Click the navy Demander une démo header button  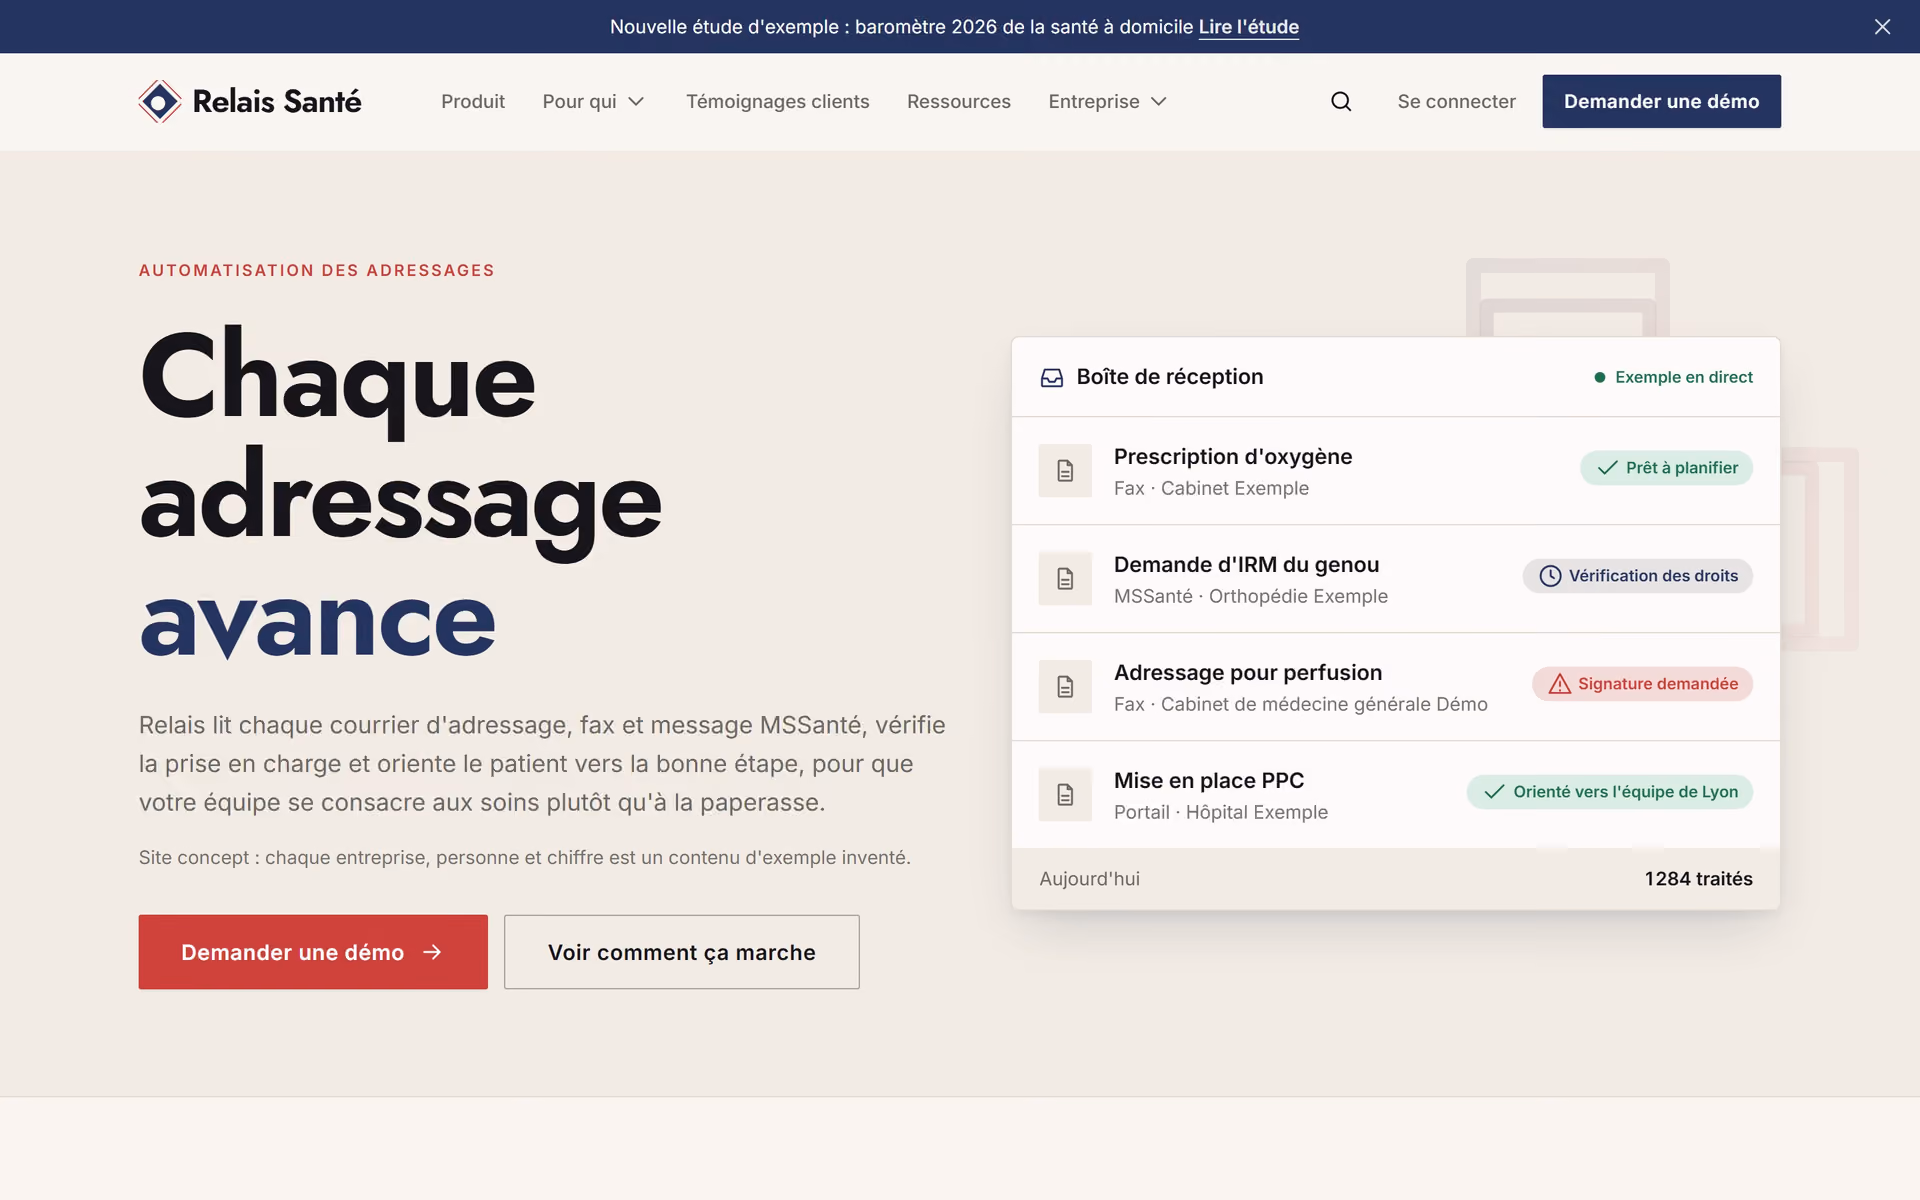tap(1661, 101)
